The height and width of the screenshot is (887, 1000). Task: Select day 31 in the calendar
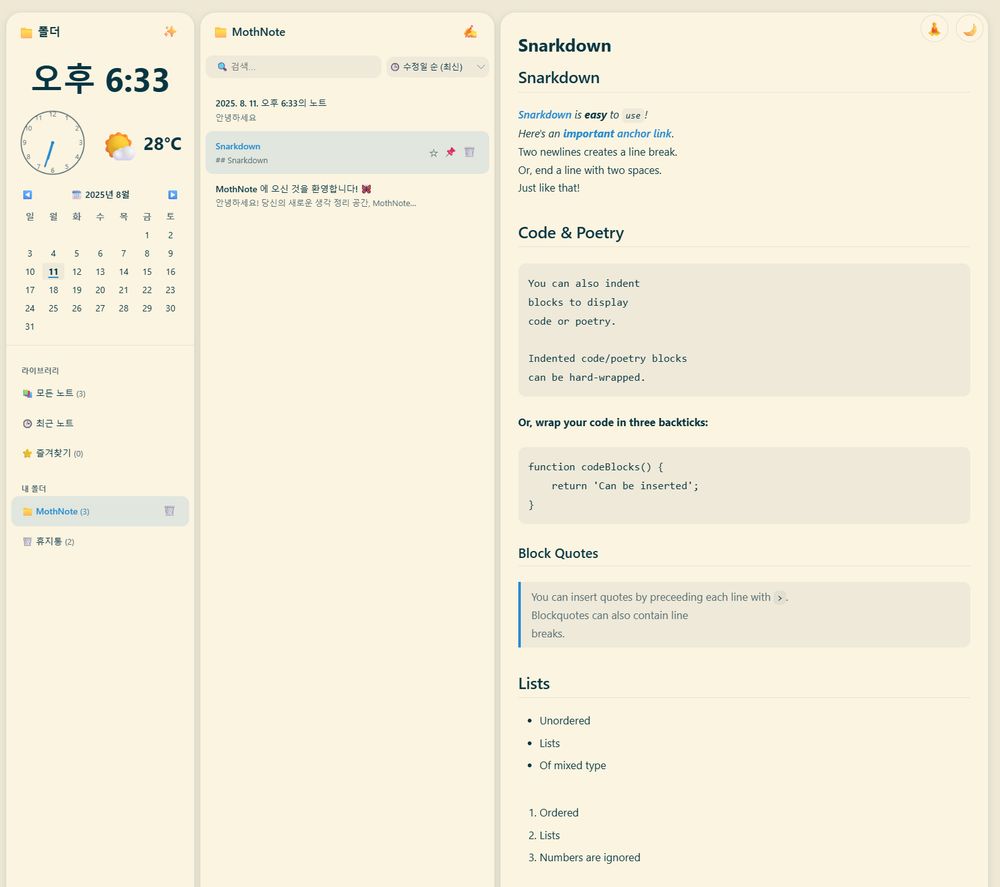(x=30, y=326)
